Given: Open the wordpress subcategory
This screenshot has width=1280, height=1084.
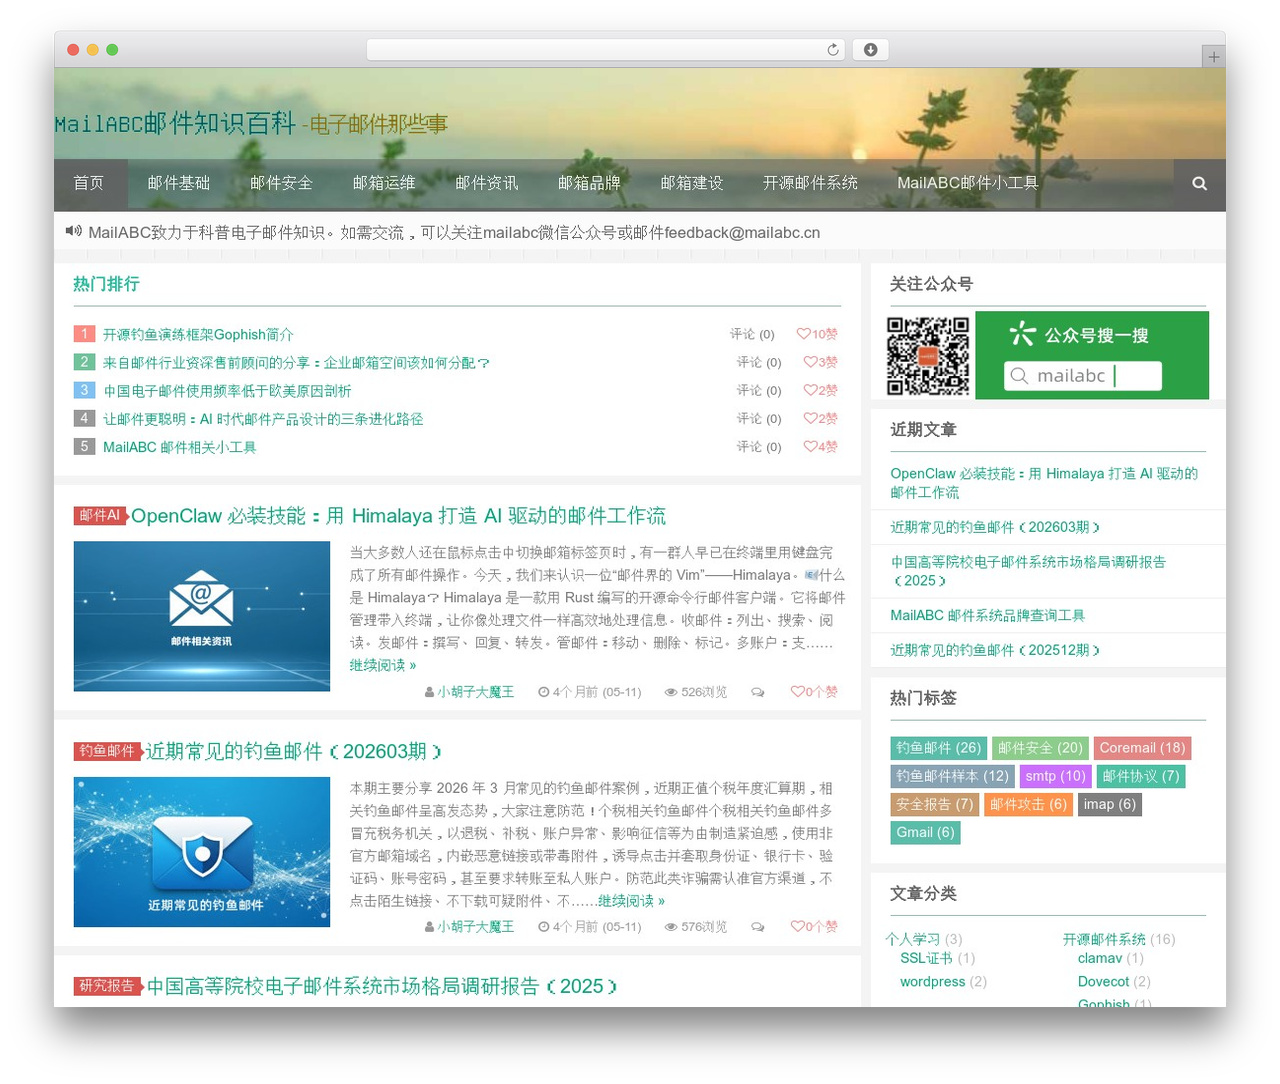Looking at the screenshot, I should pyautogui.click(x=932, y=982).
